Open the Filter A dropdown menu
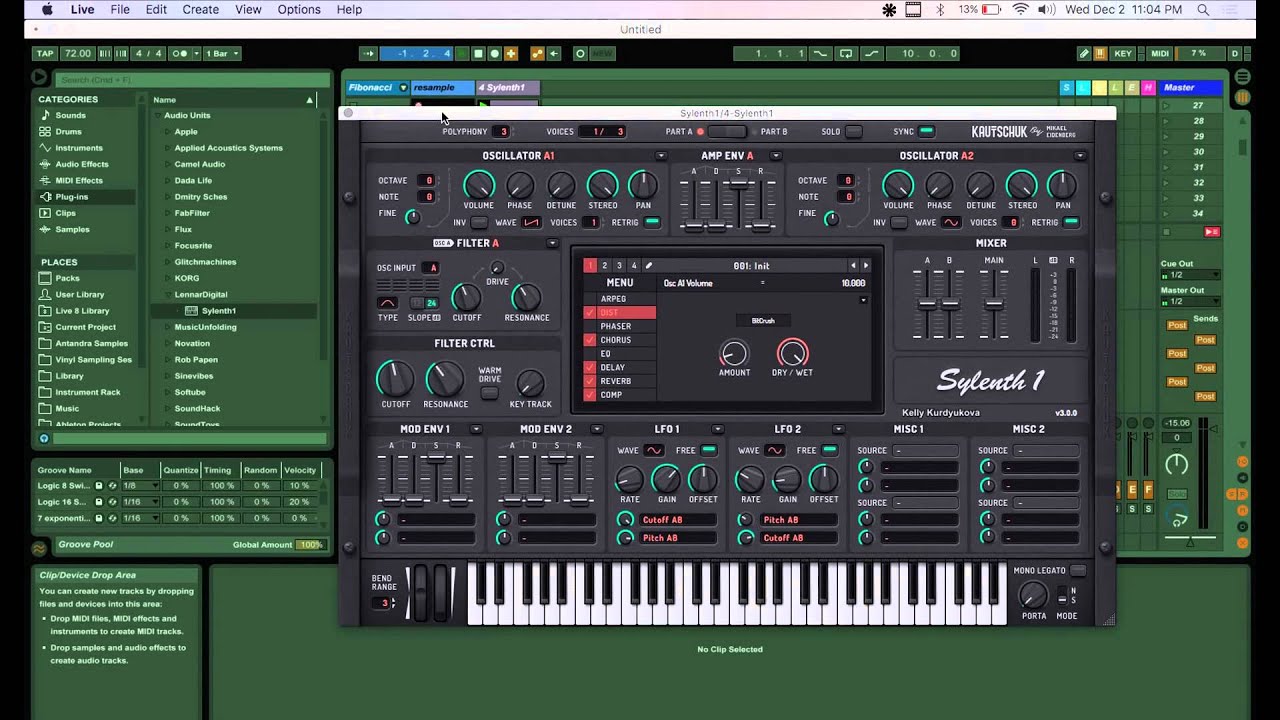The height and width of the screenshot is (720, 1280). (x=552, y=243)
